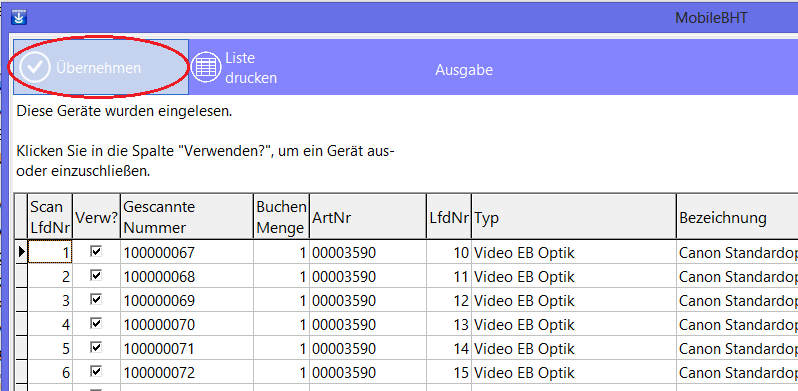Select the LfdNr cell showing 15
Viewport: 798px width, 391px height.
click(x=448, y=372)
